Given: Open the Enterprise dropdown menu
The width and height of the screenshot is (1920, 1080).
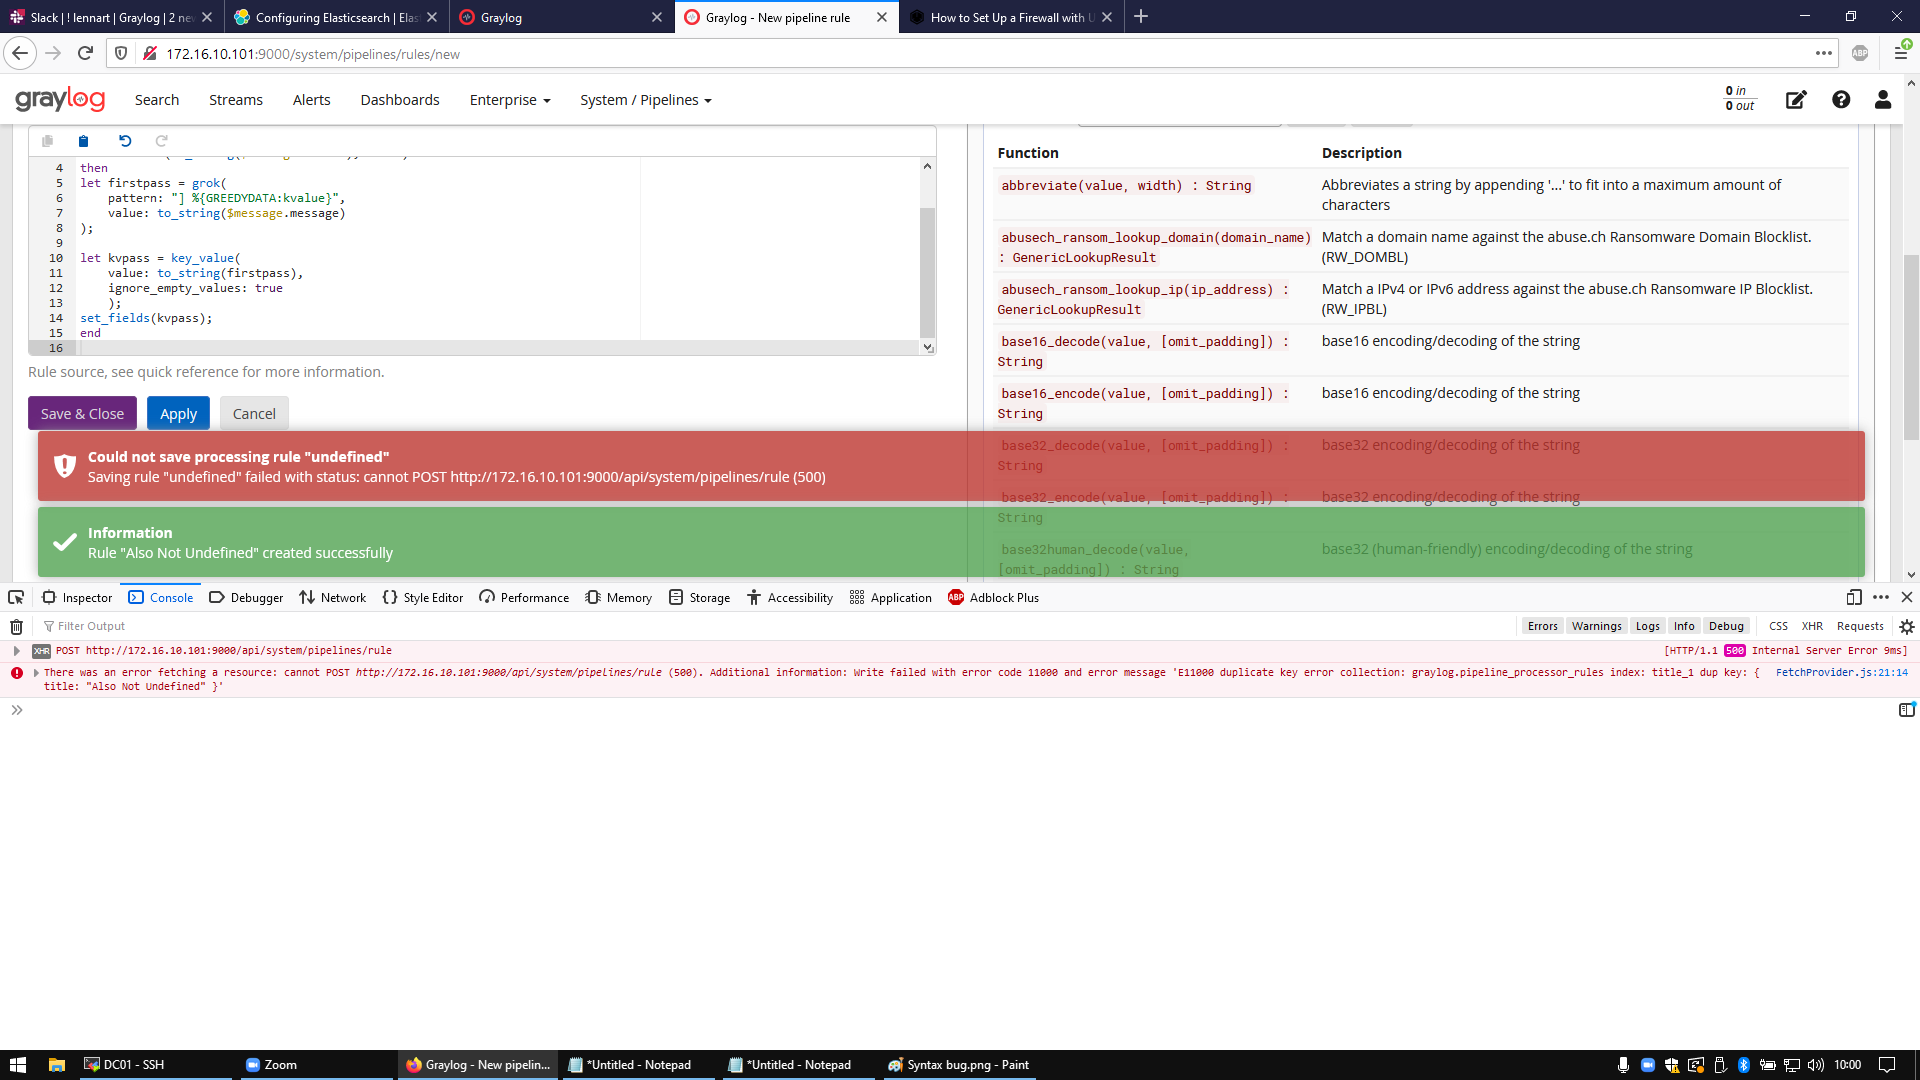Looking at the screenshot, I should click(509, 100).
